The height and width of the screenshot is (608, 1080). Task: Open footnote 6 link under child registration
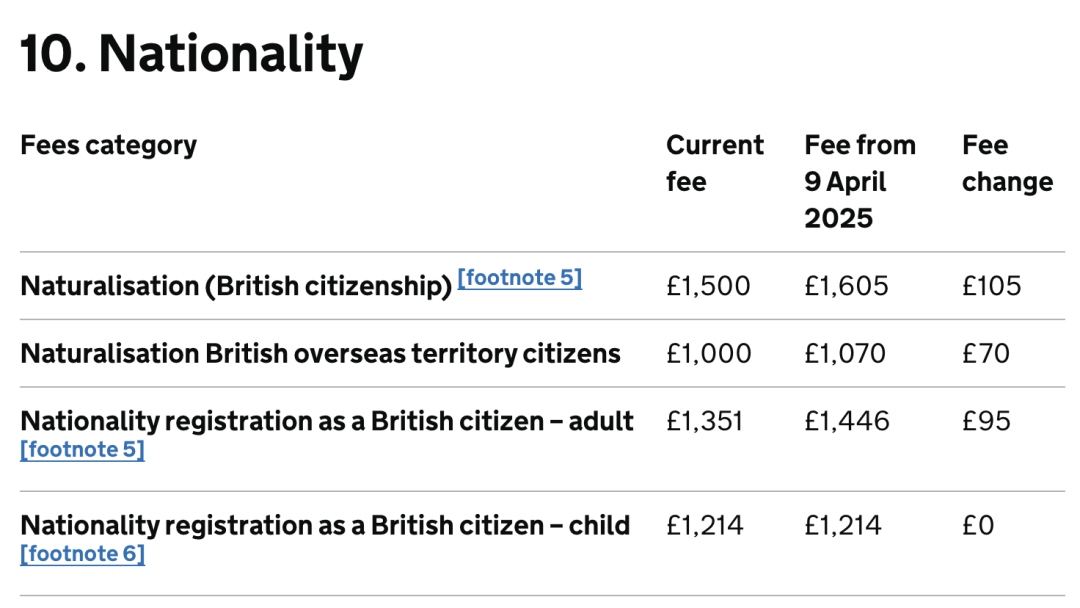[82, 554]
